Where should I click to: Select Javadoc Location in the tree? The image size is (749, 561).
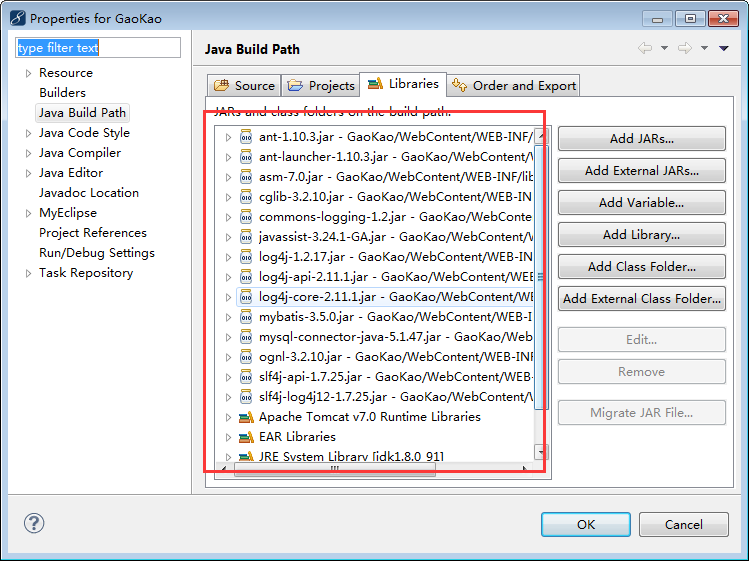pyautogui.click(x=89, y=193)
